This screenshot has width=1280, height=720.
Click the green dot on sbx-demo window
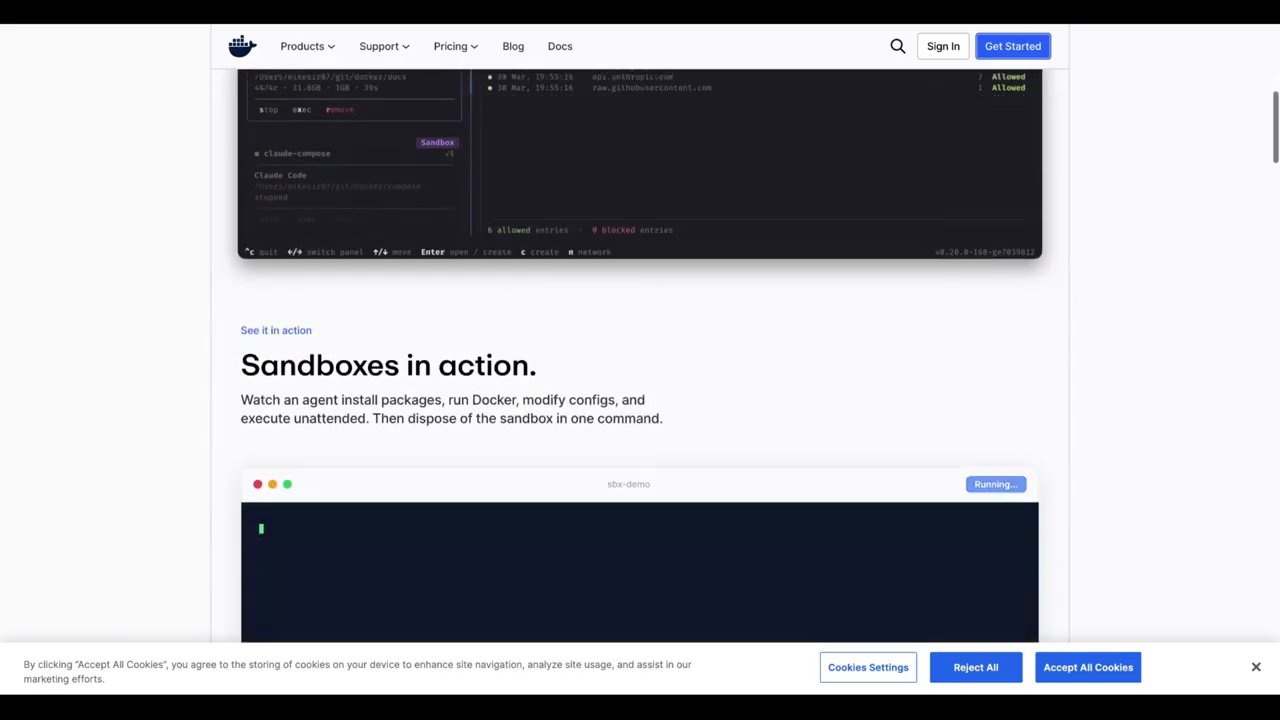(x=287, y=484)
